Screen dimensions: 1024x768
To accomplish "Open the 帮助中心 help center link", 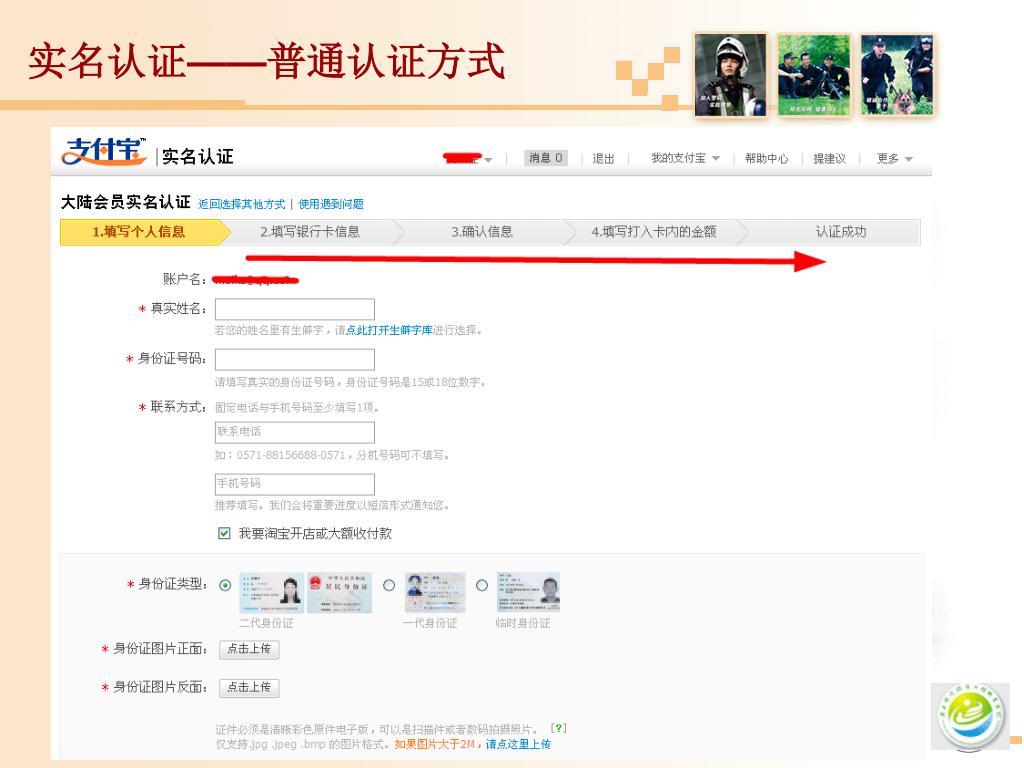I will [766, 159].
